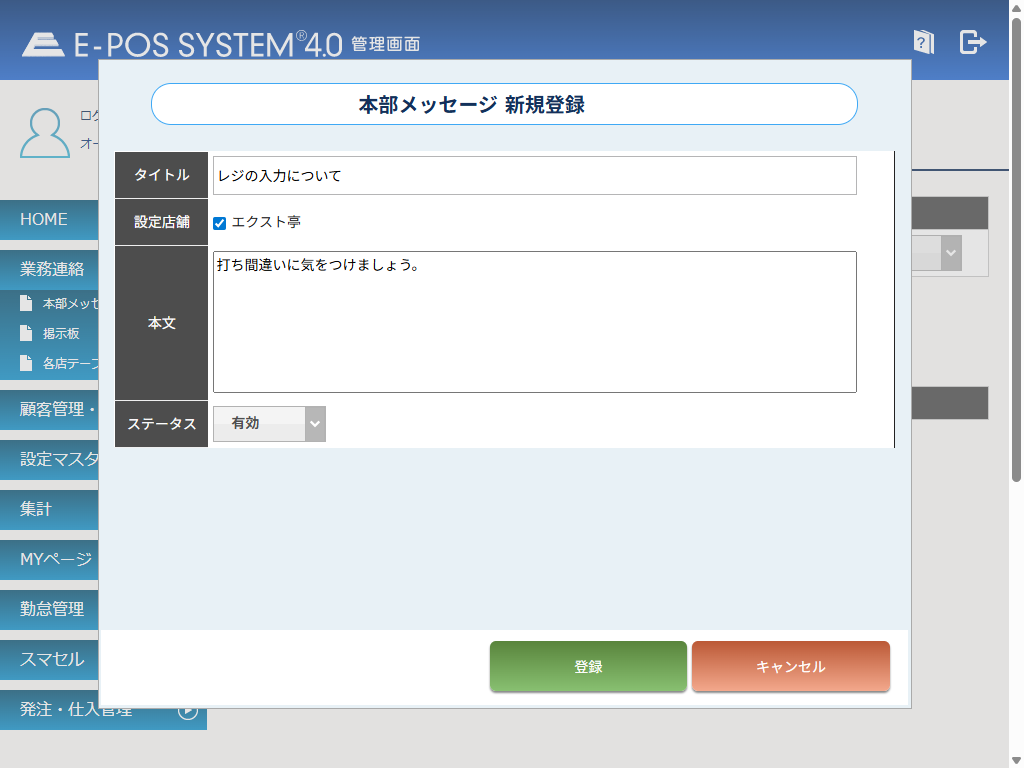Click the E-POS SYSTEM logo
Screen dimensions: 1024x768
click(182, 44)
